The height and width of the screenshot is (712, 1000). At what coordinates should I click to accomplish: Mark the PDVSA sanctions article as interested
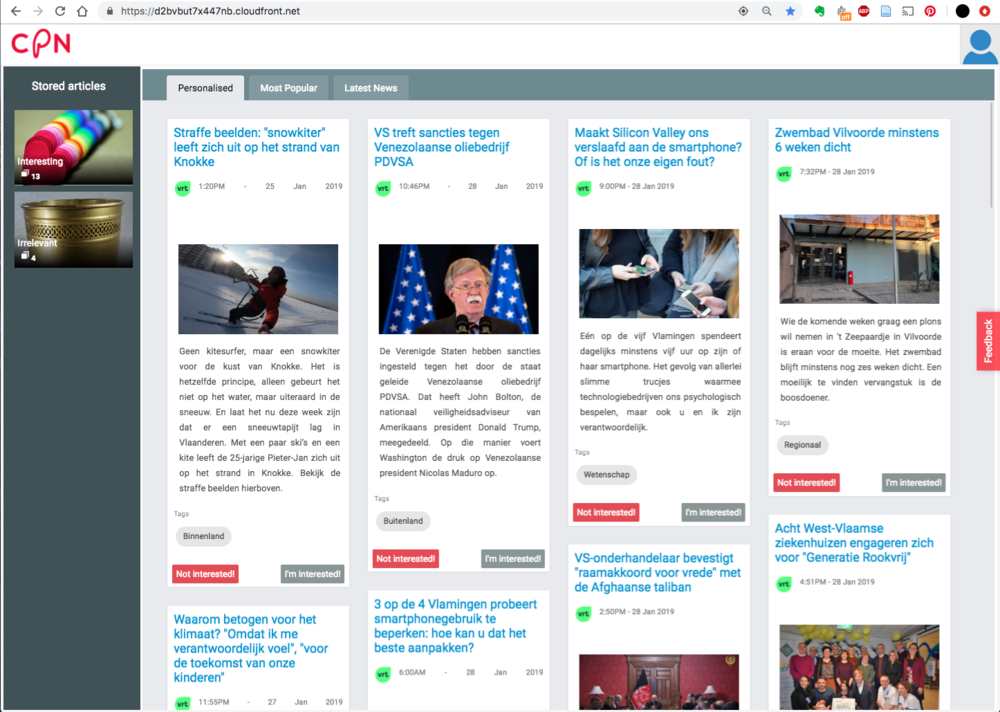click(x=513, y=558)
